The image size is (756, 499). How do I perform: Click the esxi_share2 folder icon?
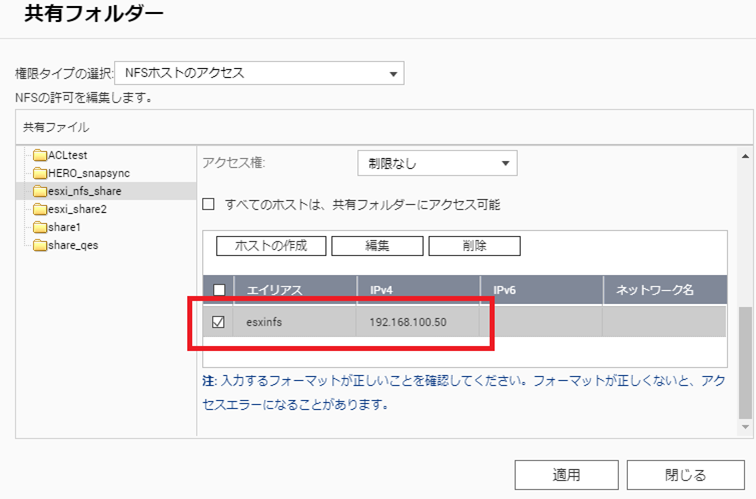pos(40,209)
